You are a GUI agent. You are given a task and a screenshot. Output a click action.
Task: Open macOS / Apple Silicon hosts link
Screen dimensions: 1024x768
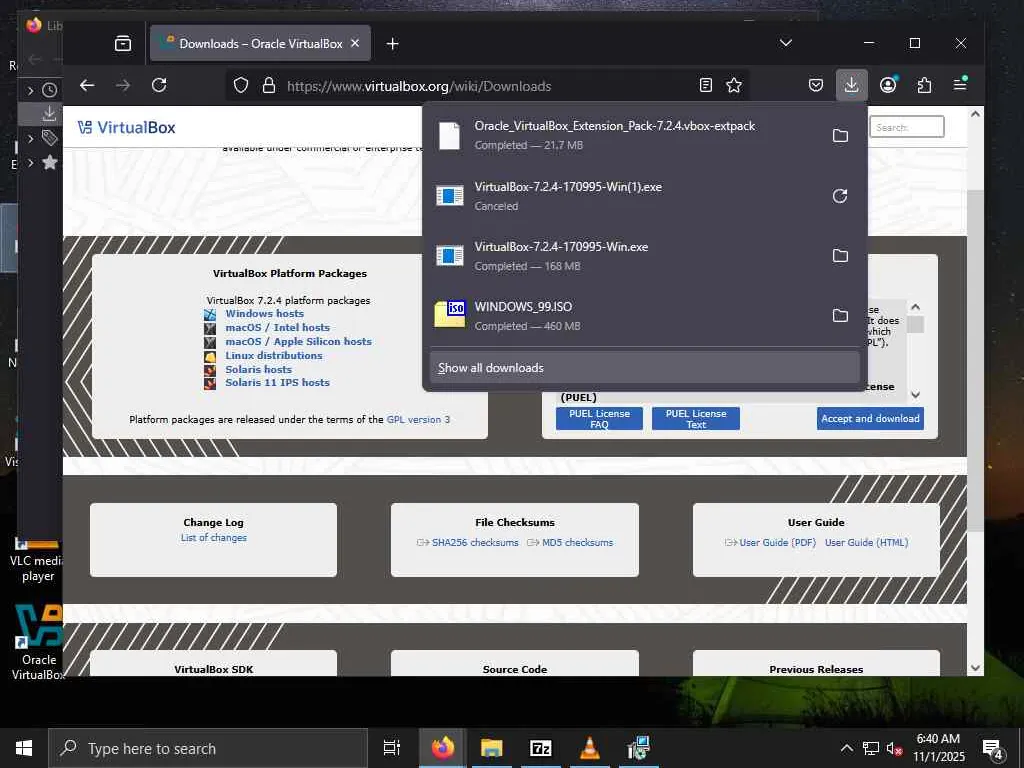click(298, 341)
